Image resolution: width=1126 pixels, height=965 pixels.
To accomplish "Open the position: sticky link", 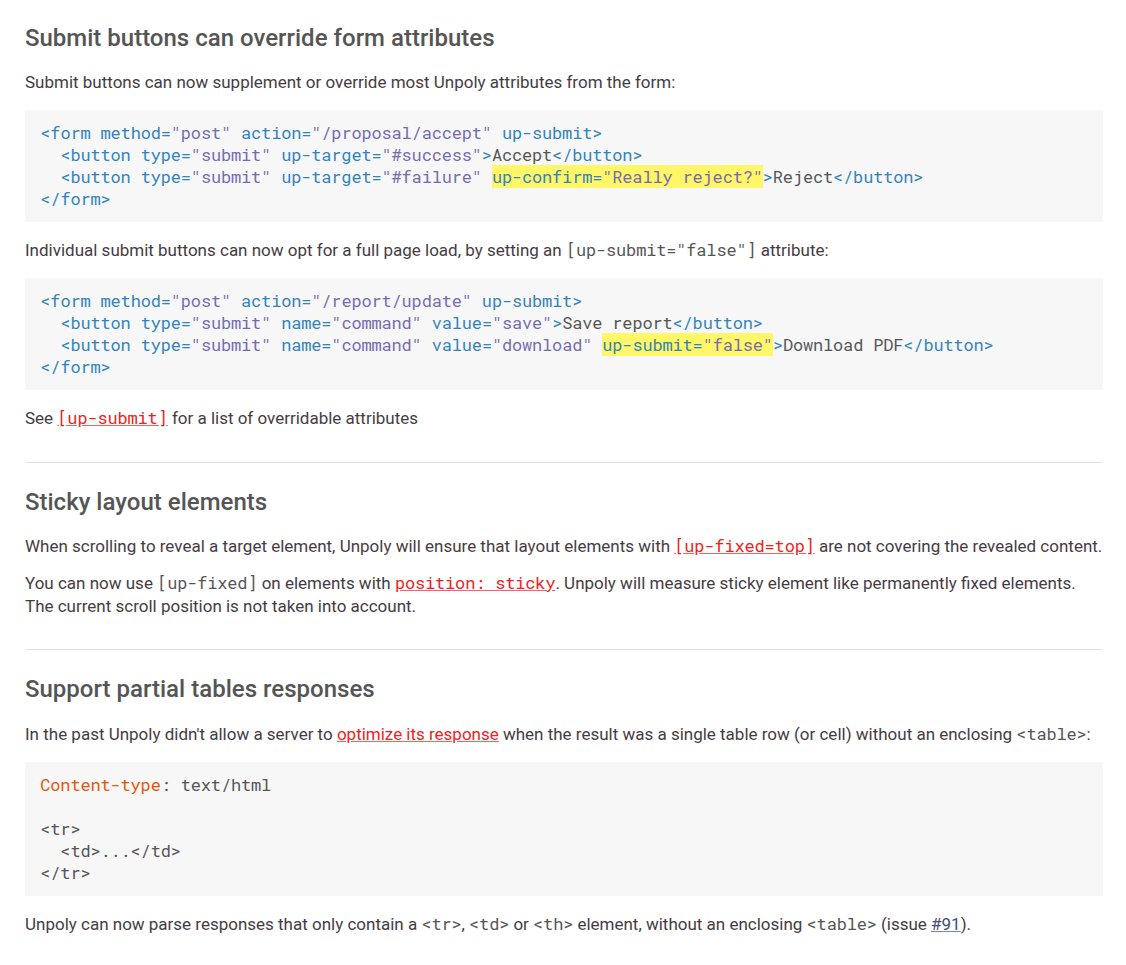I will [475, 584].
